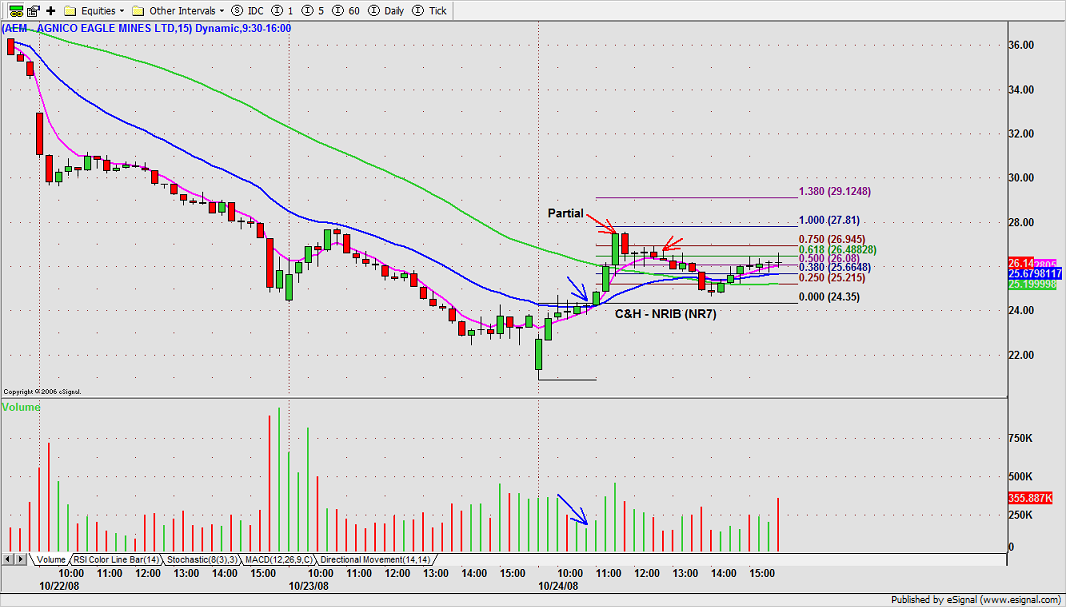This screenshot has width=1066, height=607.
Task: Open the Stochastic(8(3),3) tab
Action: click(202, 559)
